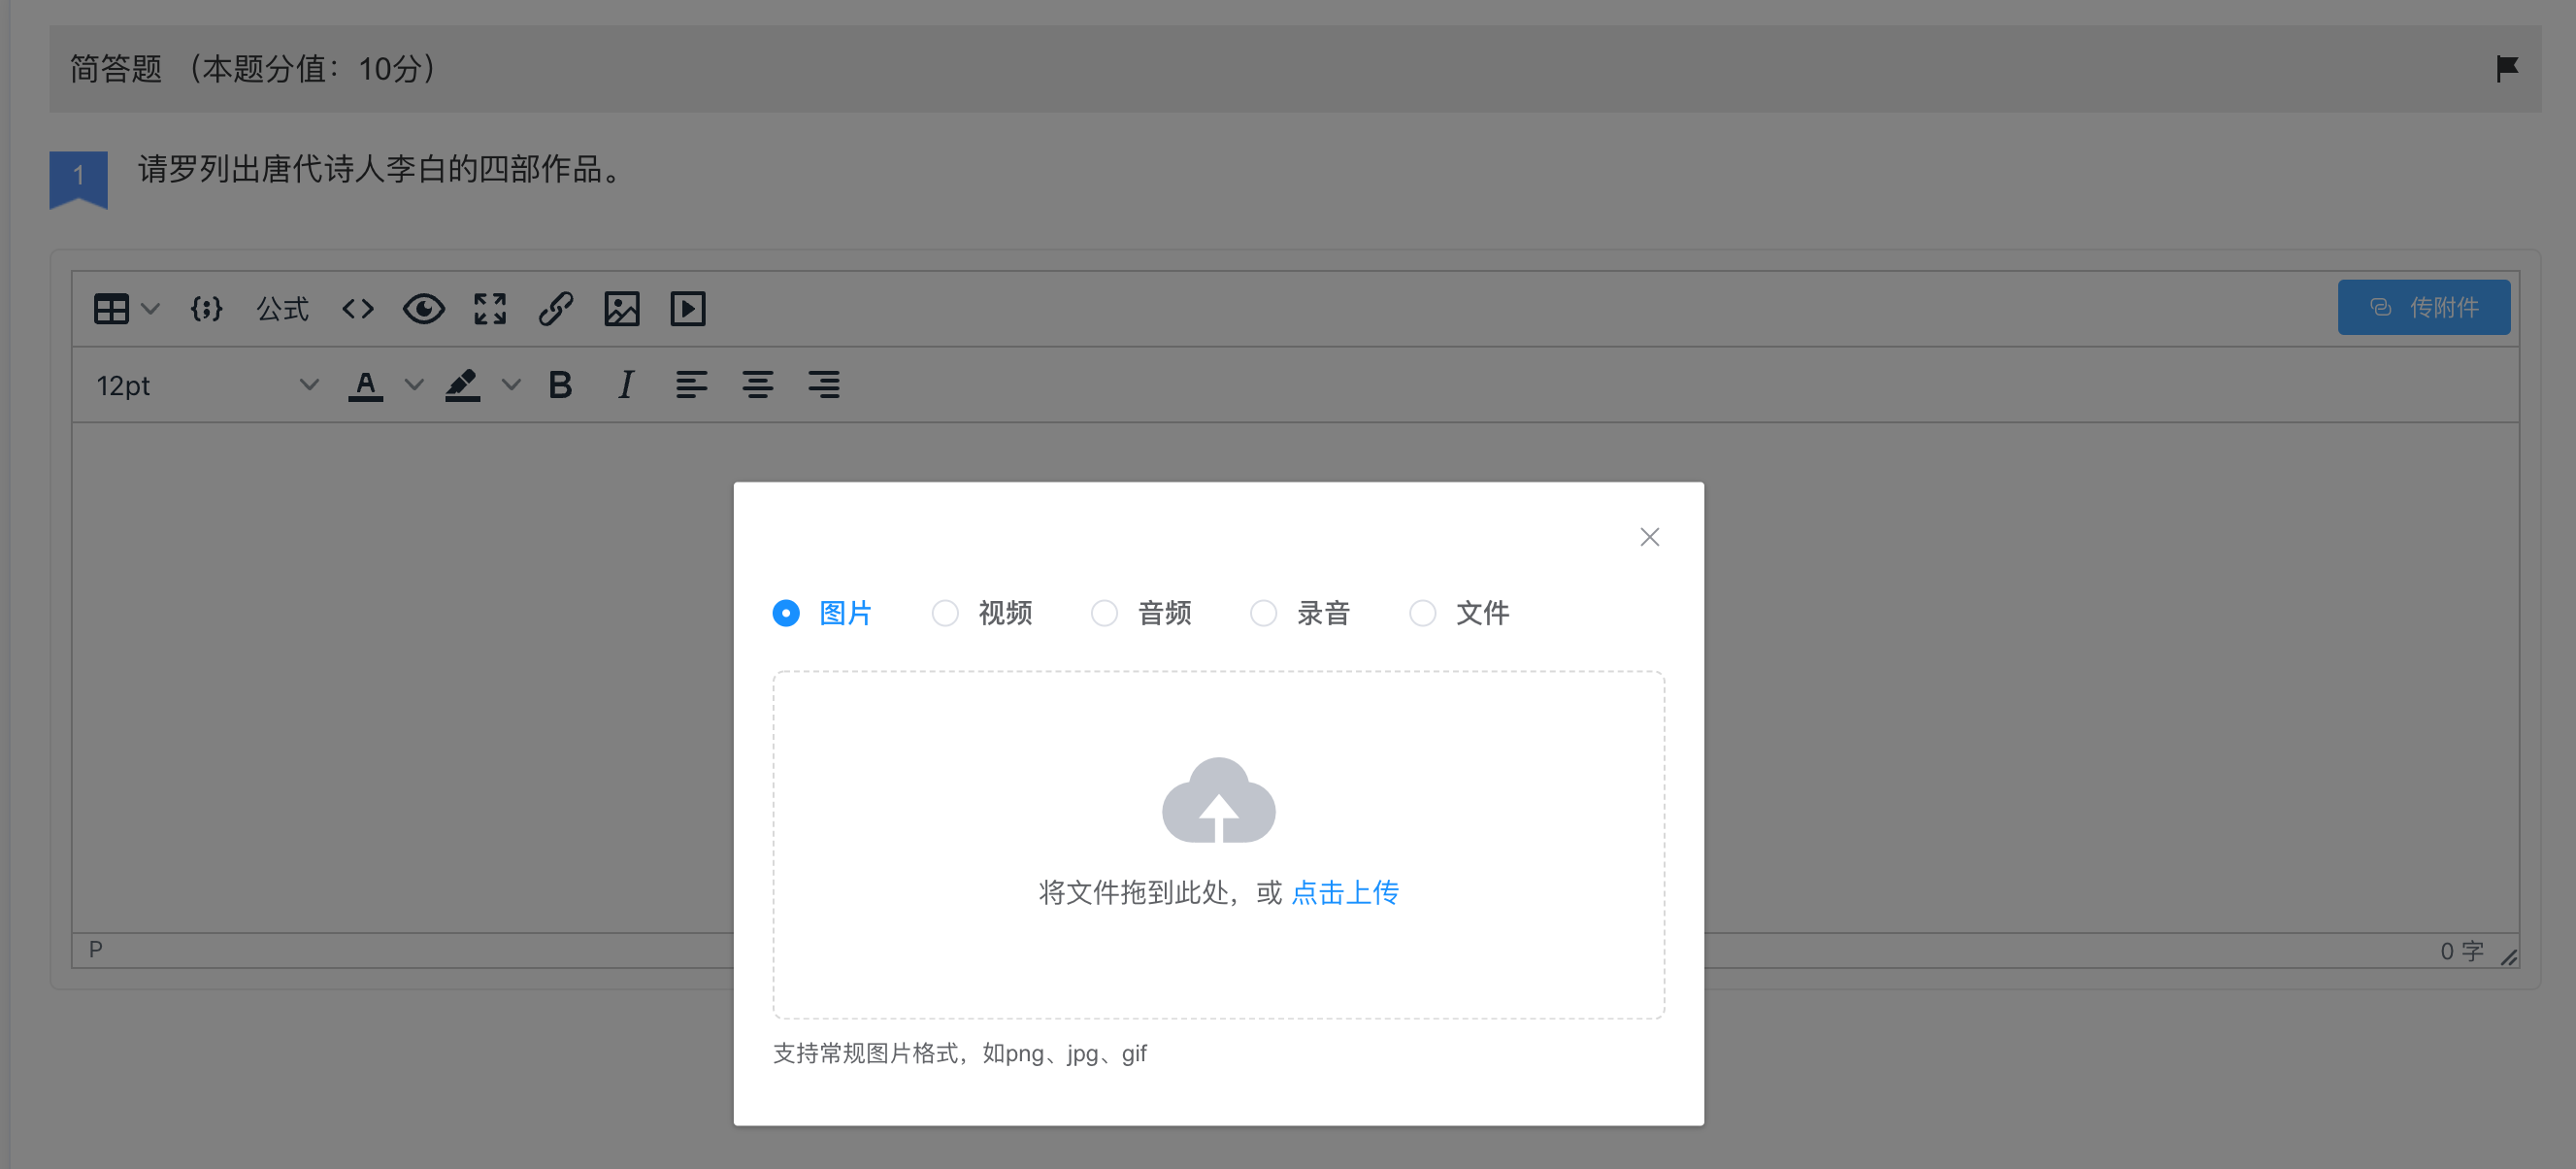Align text right
Viewport: 2576px width, 1169px height.
824,385
